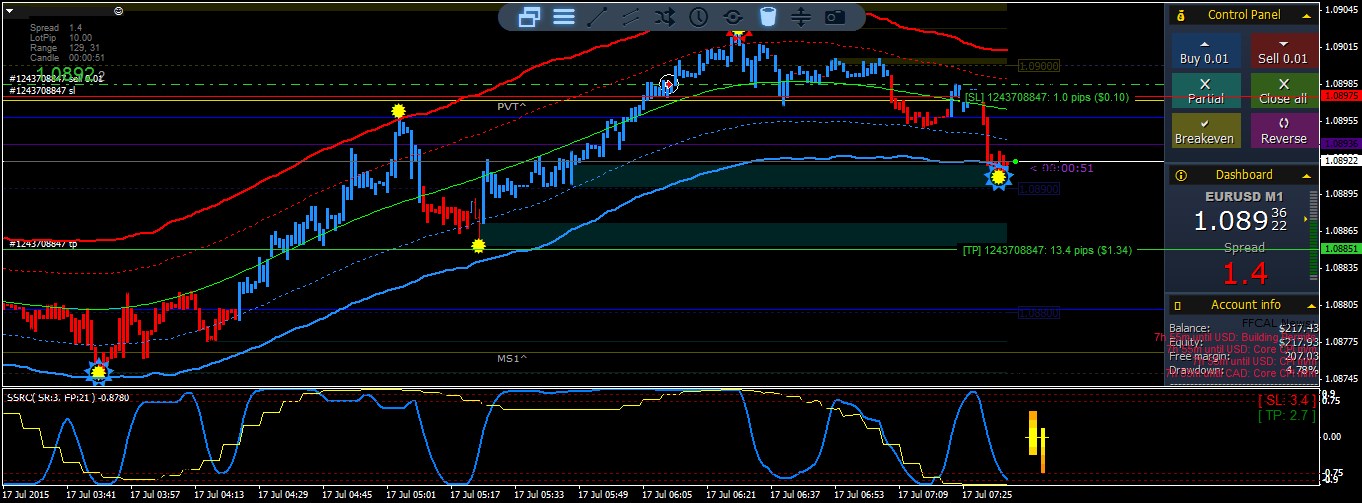The height and width of the screenshot is (503, 1362).
Task: Click the red 1.08975 price axis tag
Action: pos(1341,96)
